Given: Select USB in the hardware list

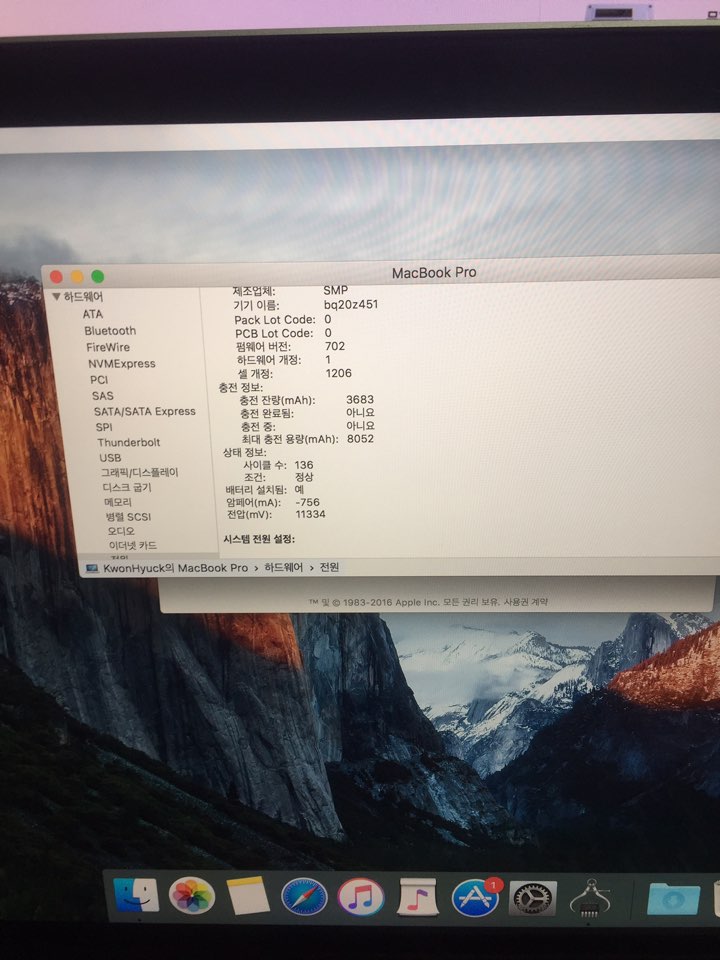Looking at the screenshot, I should coord(110,458).
